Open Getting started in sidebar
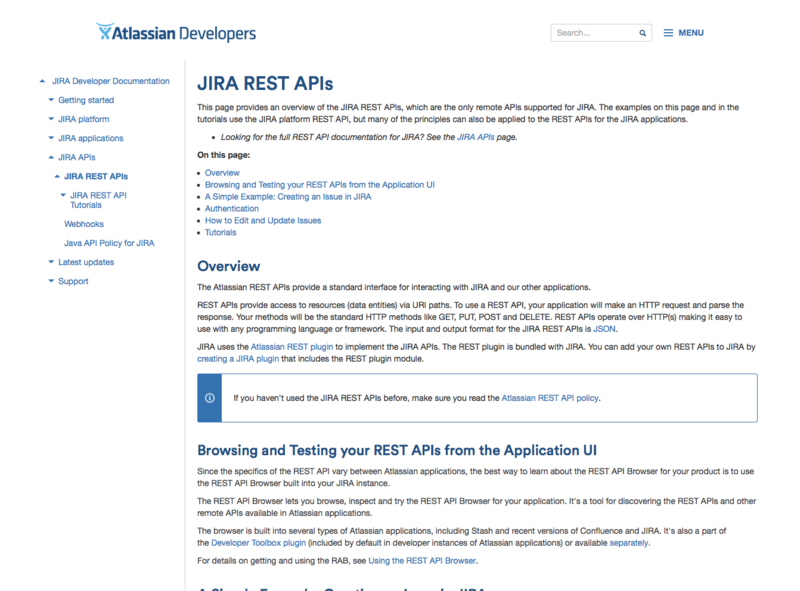The image size is (800, 591). pyautogui.click(x=86, y=100)
